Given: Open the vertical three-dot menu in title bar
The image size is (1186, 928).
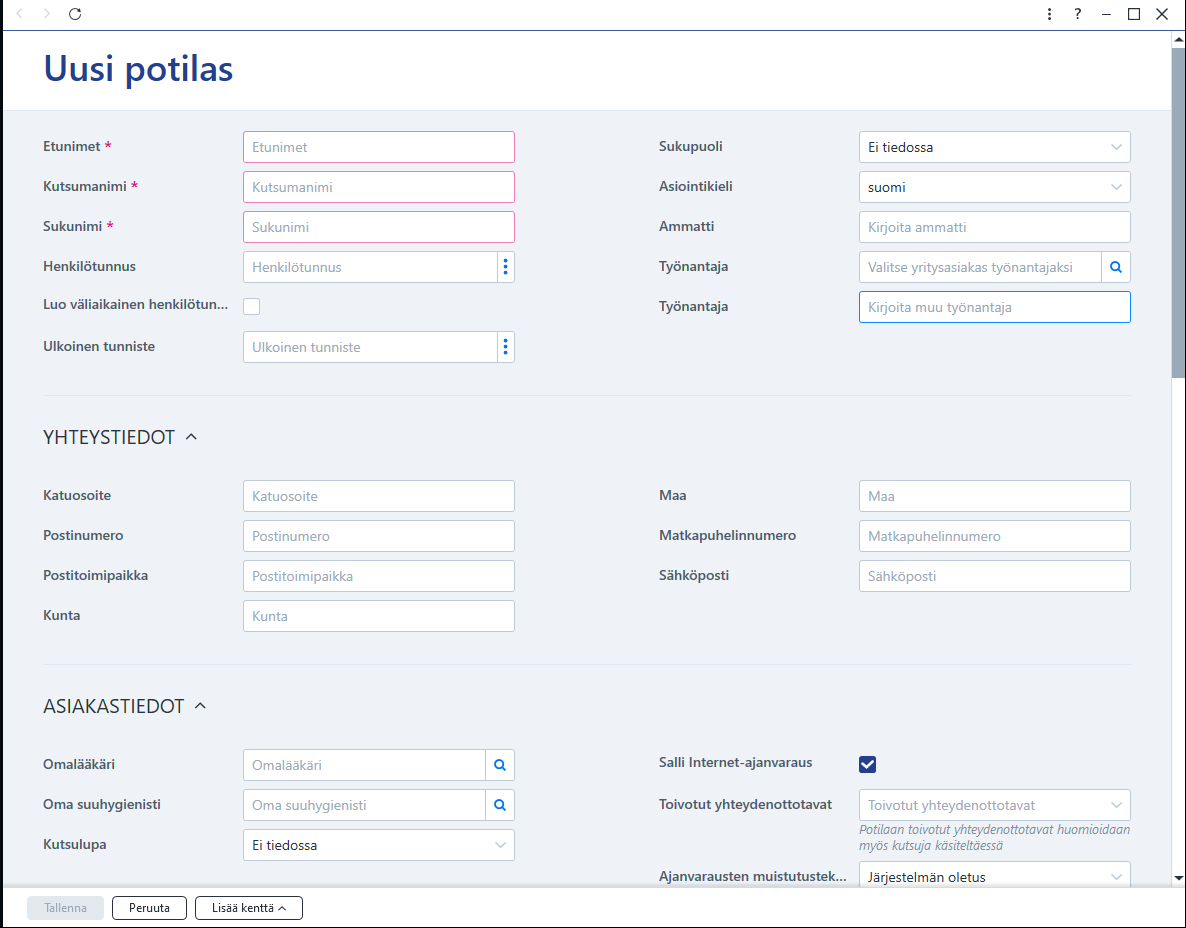Looking at the screenshot, I should (1049, 14).
